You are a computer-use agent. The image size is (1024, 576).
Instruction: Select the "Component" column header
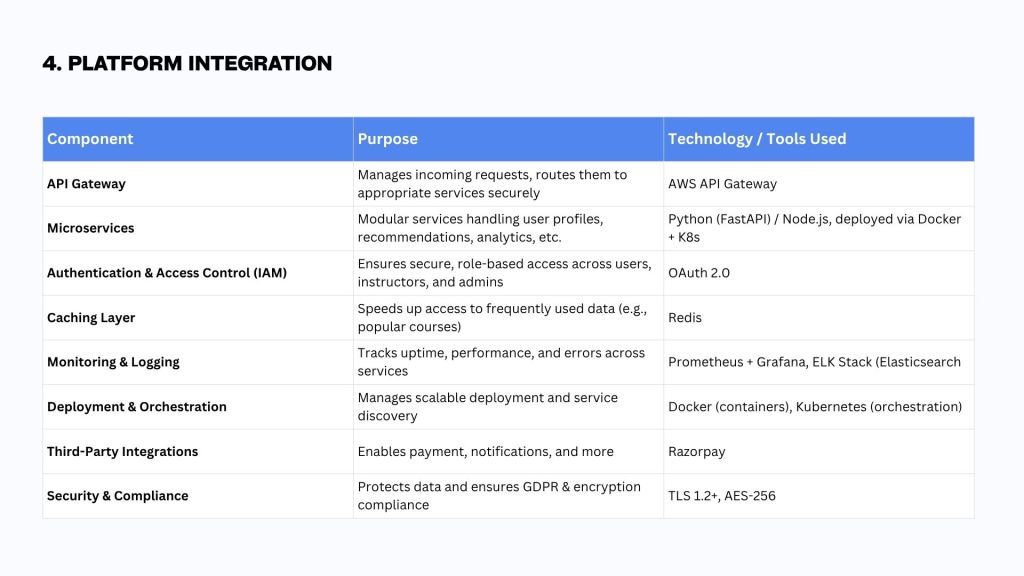click(90, 139)
